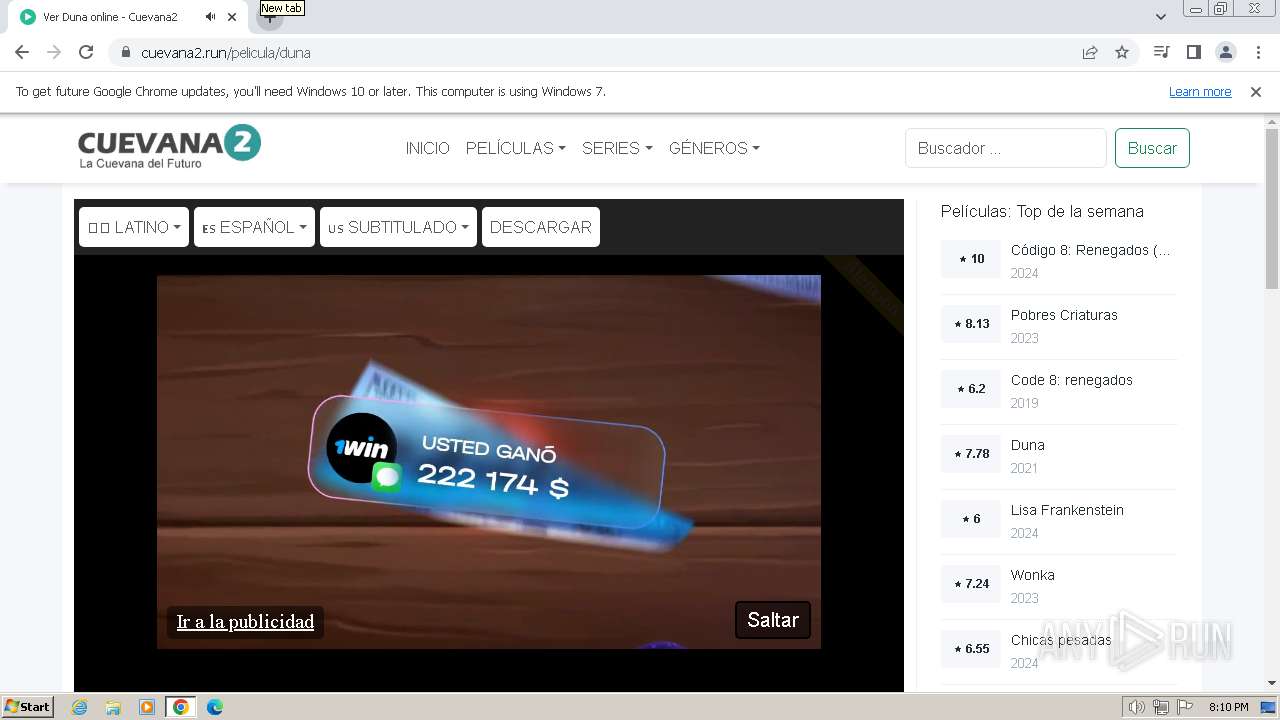Image resolution: width=1280 pixels, height=720 pixels.
Task: Open Learn more about Chrome updates
Action: tap(1200, 92)
